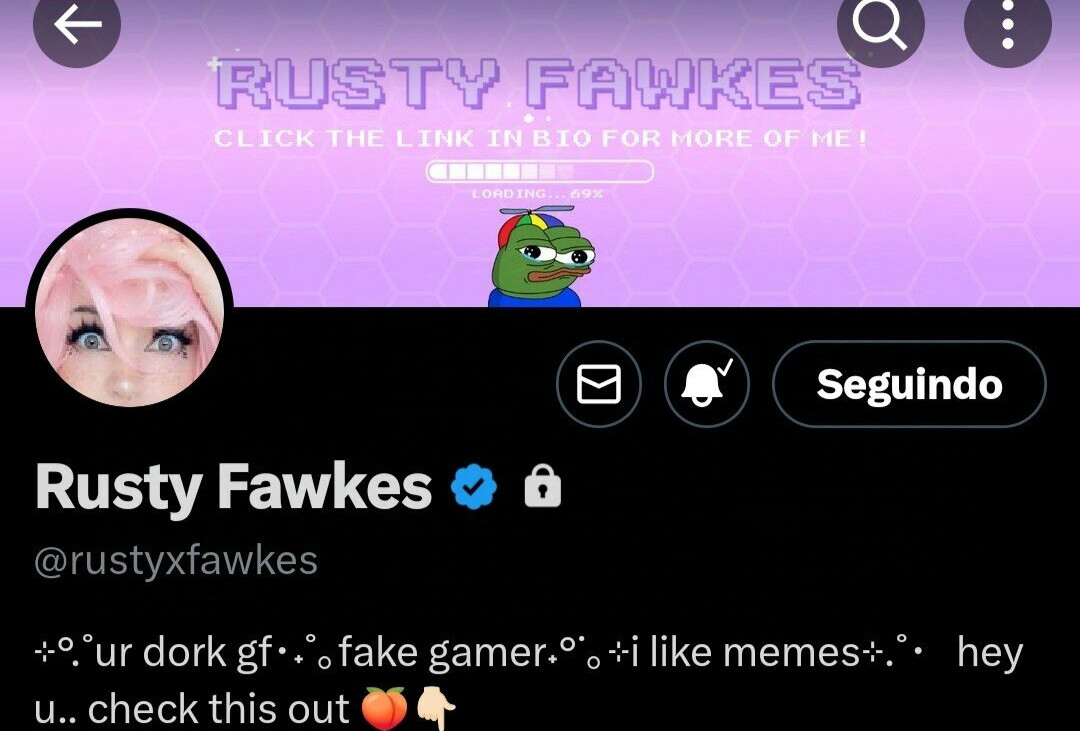1080x731 pixels.
Task: Tap the peach emoji in the bio
Action: tap(384, 708)
